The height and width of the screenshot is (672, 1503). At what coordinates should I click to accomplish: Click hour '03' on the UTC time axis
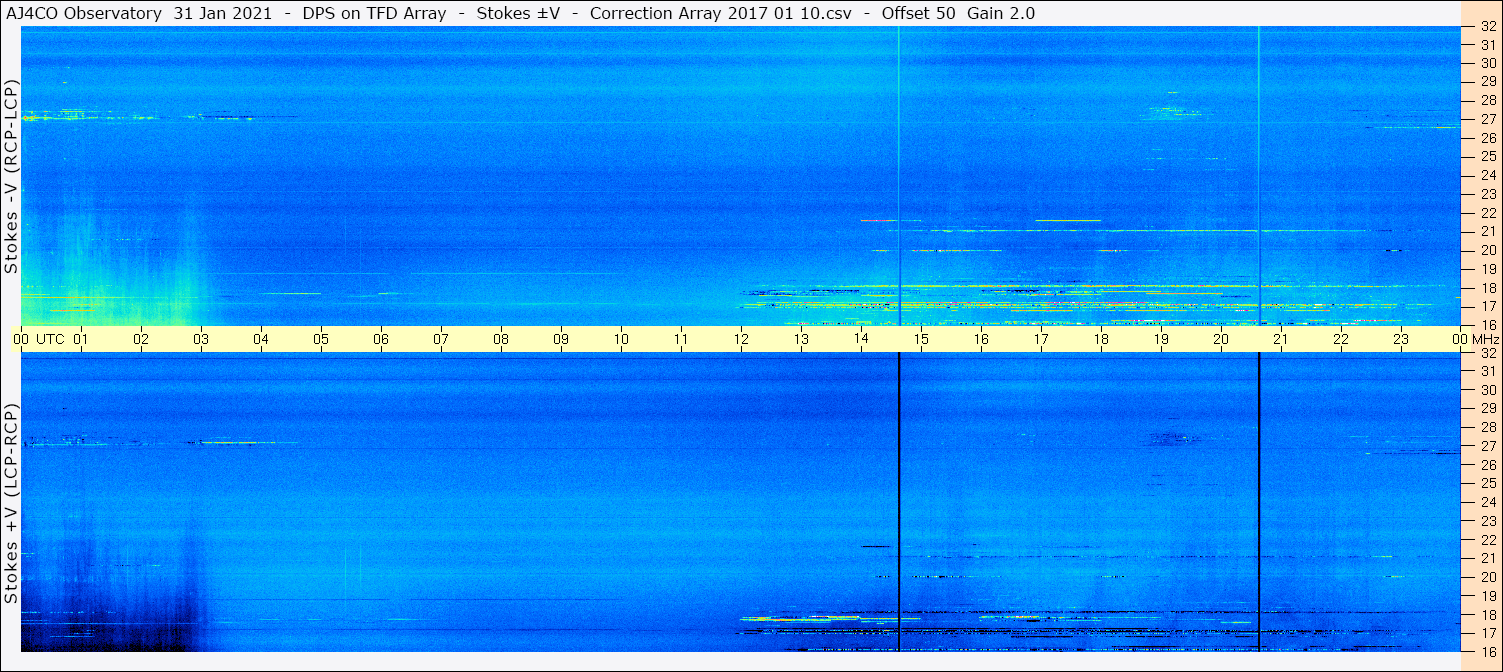coord(201,339)
